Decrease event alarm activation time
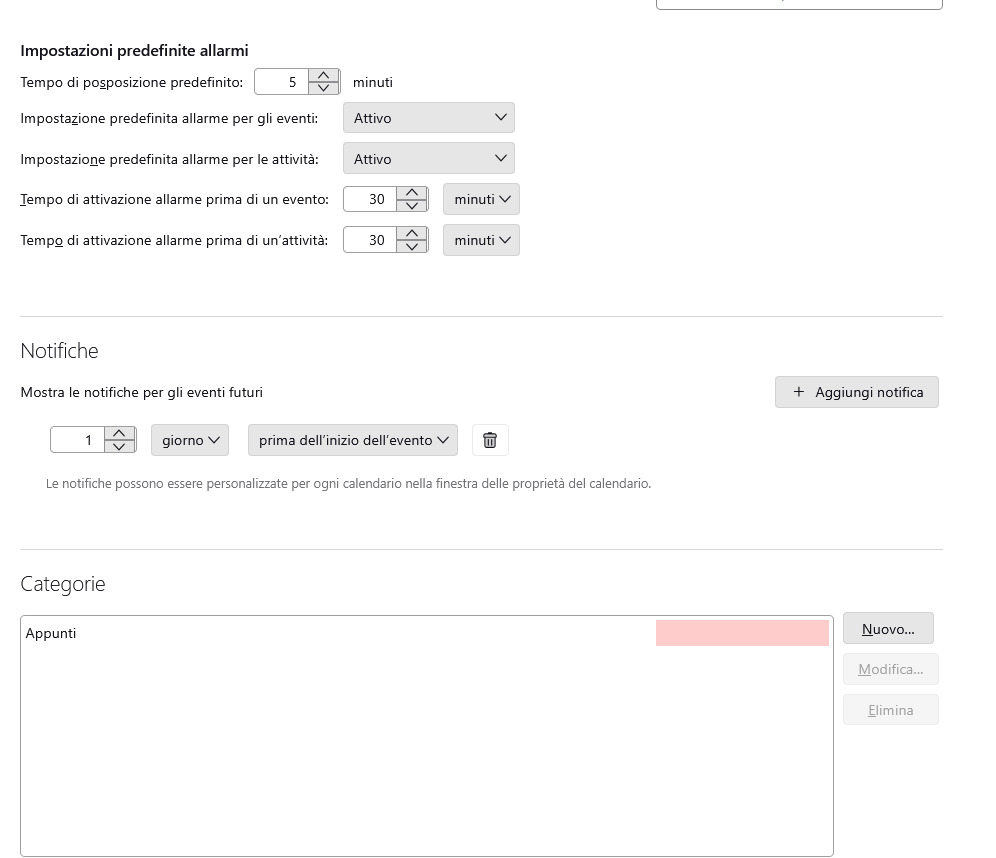This screenshot has height=858, width=996. [412, 206]
